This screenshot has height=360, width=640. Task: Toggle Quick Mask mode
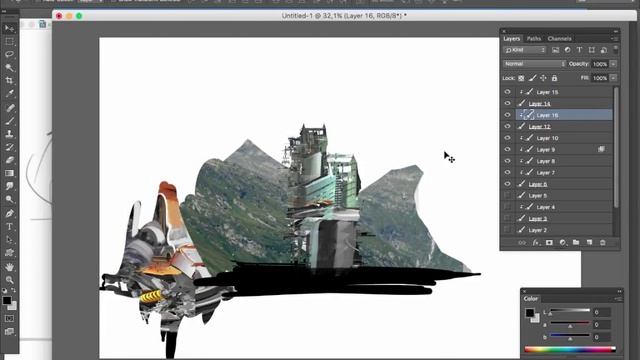[9, 318]
